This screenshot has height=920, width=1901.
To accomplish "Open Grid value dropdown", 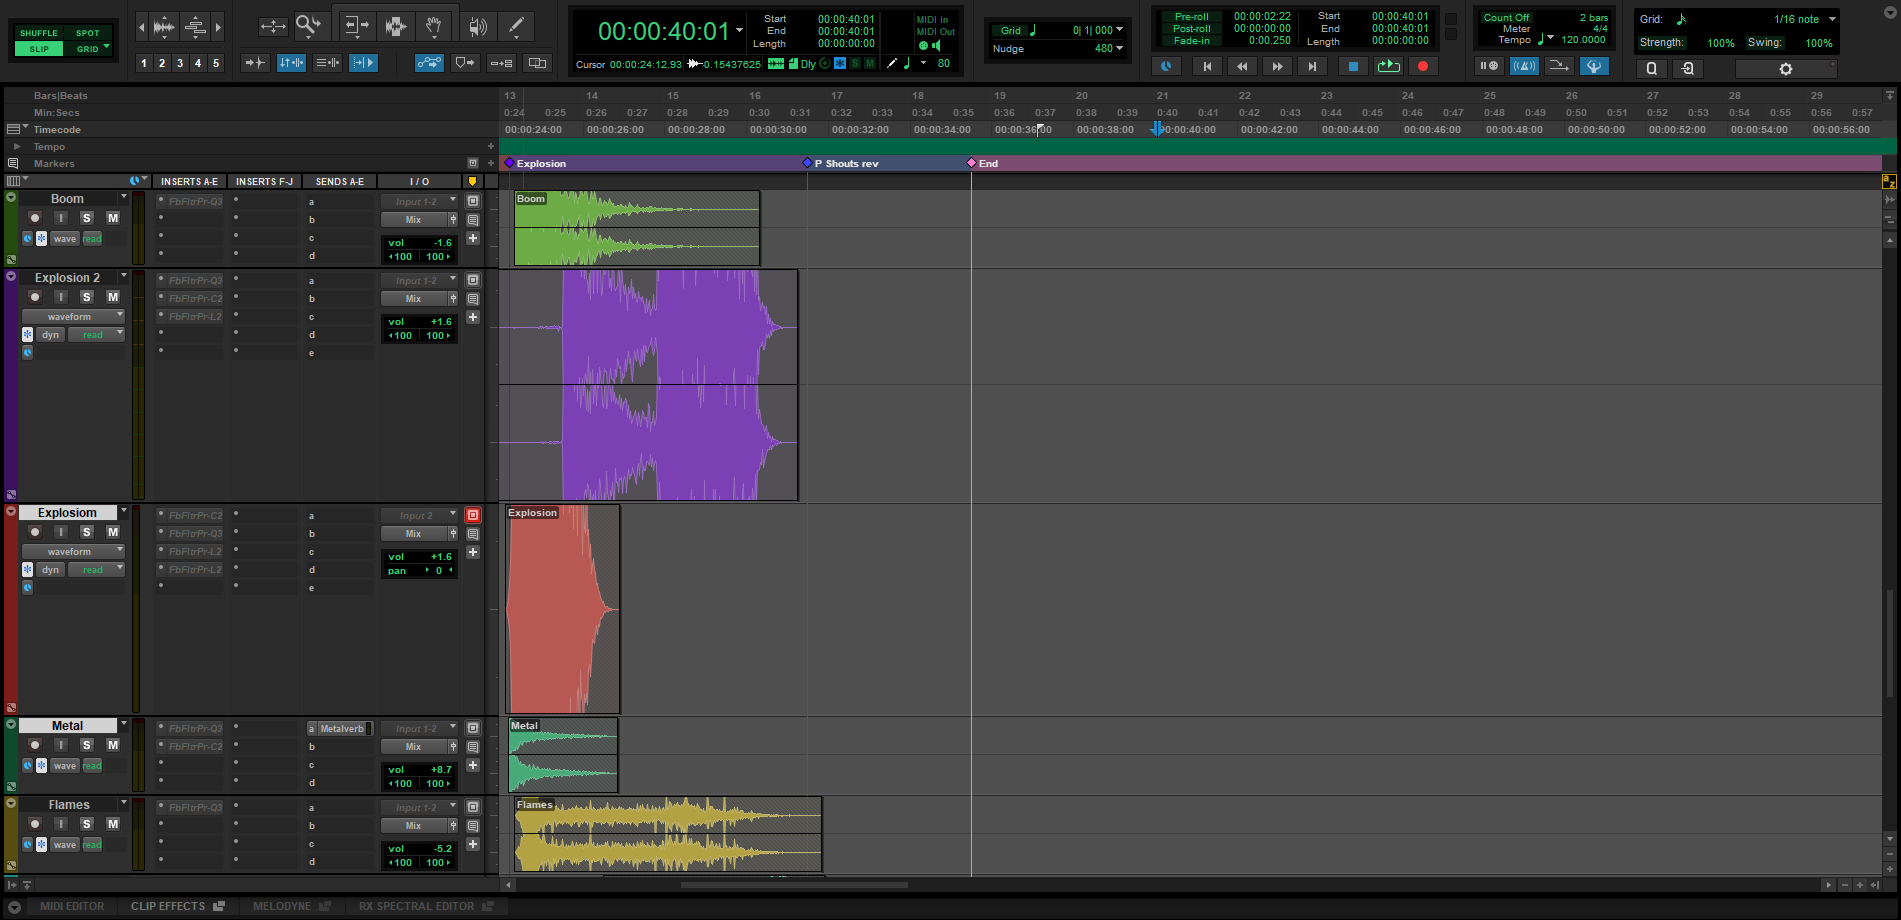I will 1119,30.
